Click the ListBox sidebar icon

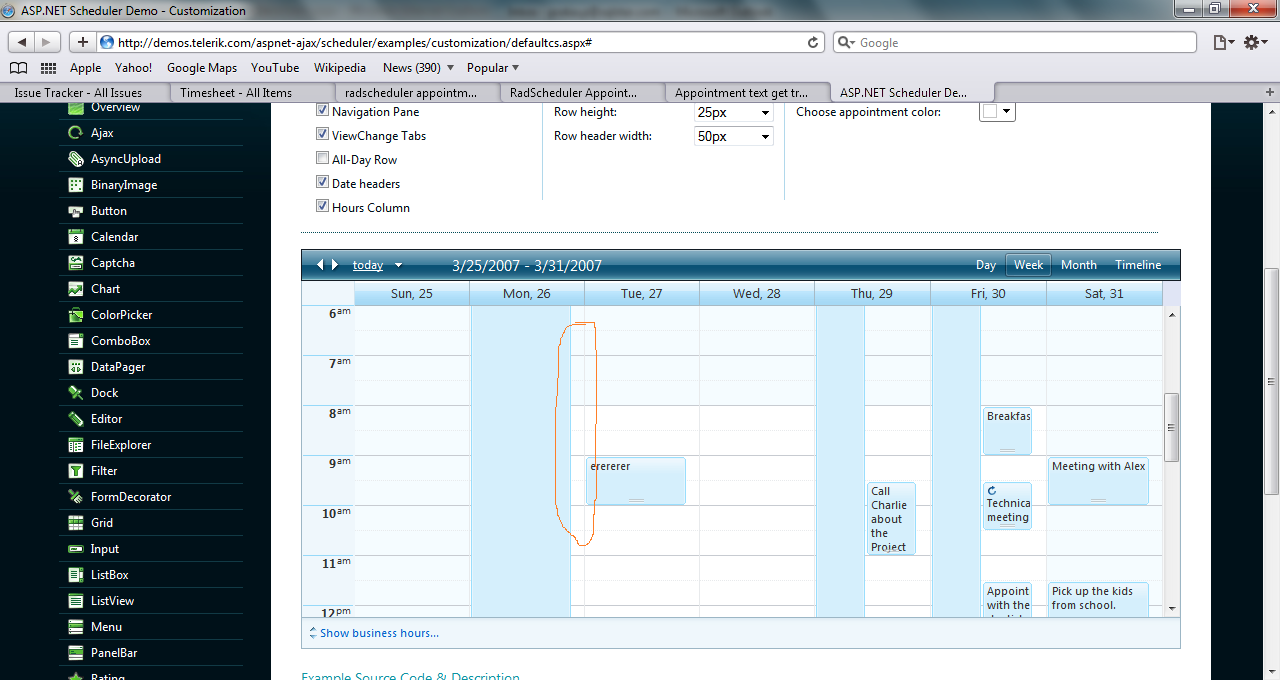point(75,575)
